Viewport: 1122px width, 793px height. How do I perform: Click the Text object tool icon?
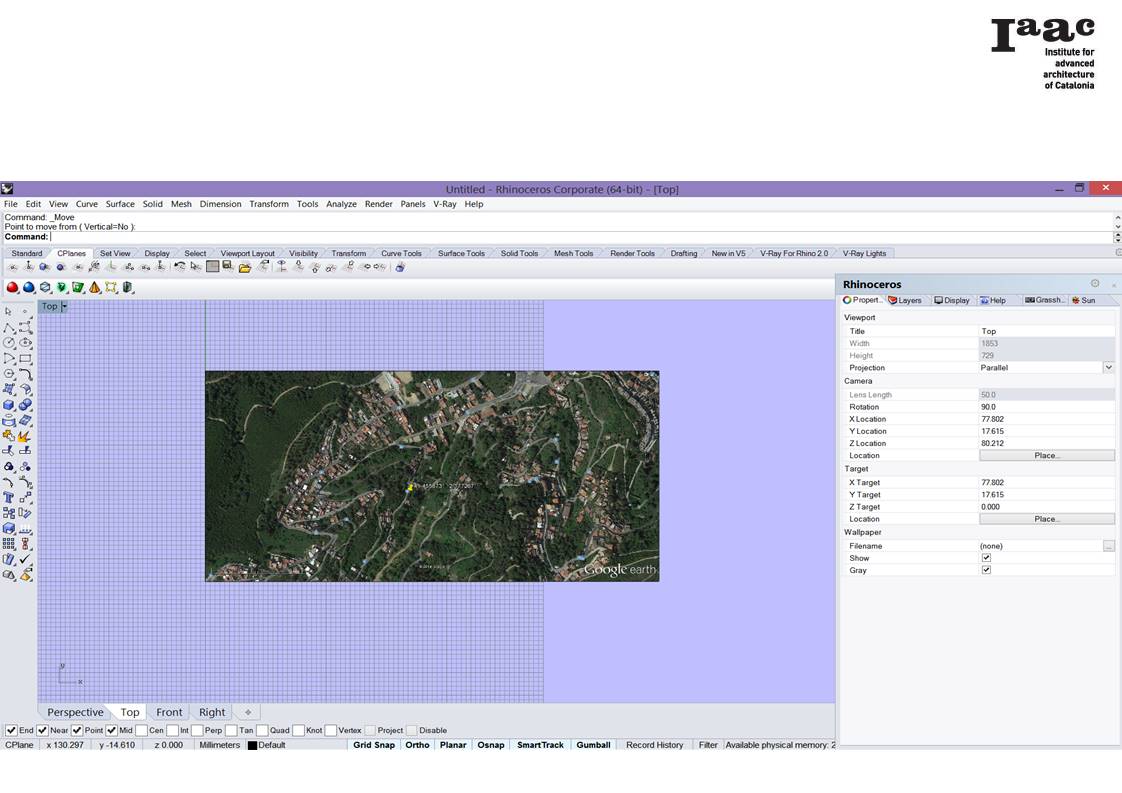9,497
